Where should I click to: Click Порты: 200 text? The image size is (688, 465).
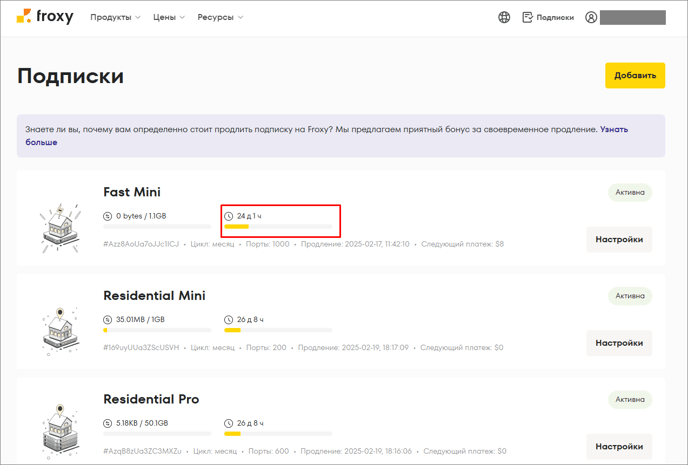[266, 348]
